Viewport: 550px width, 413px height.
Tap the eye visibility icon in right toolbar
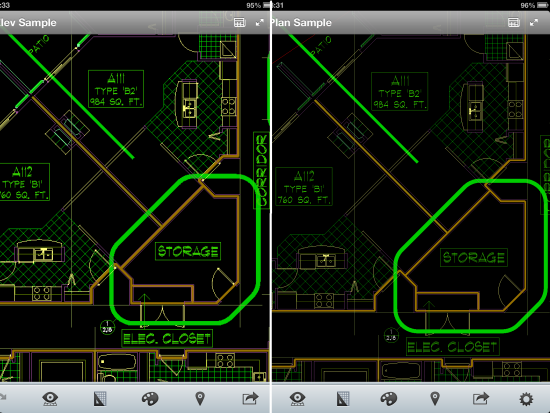coord(297,399)
